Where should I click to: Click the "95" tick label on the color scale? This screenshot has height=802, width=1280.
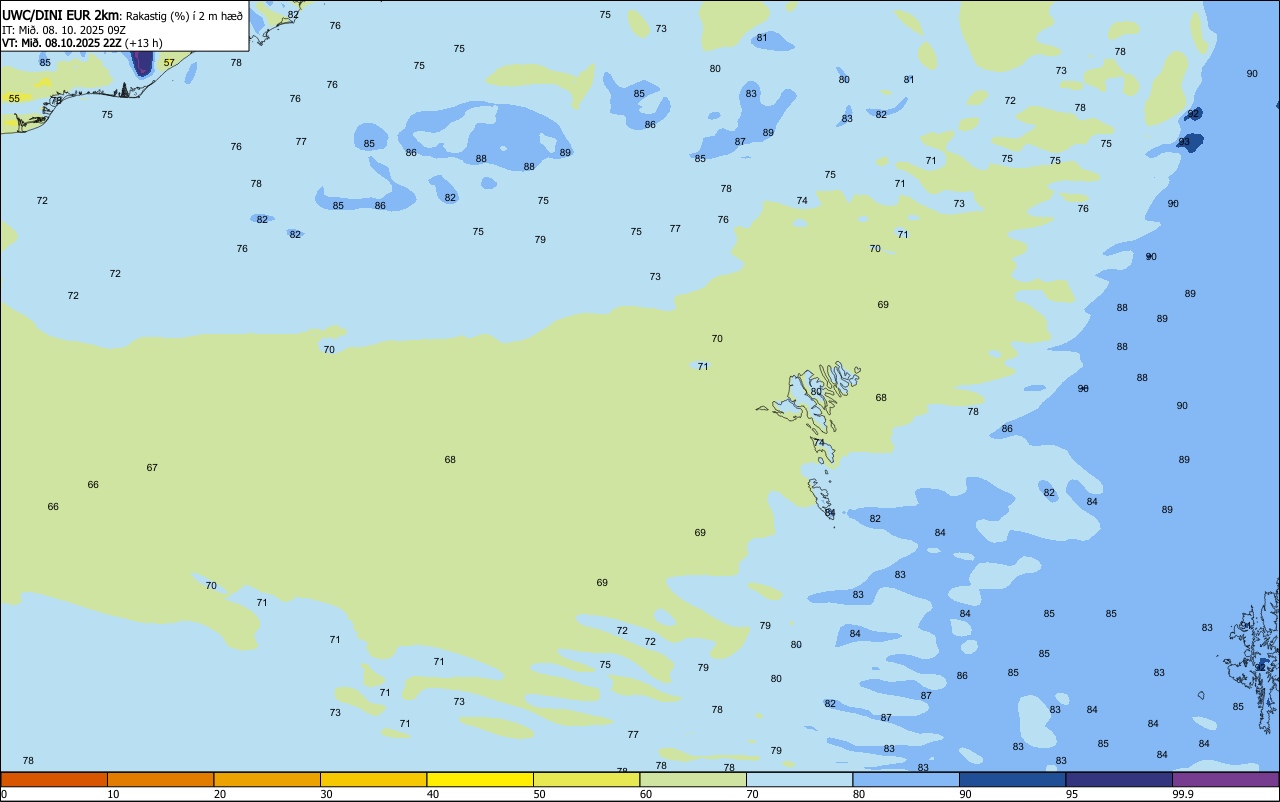[x=1072, y=794]
